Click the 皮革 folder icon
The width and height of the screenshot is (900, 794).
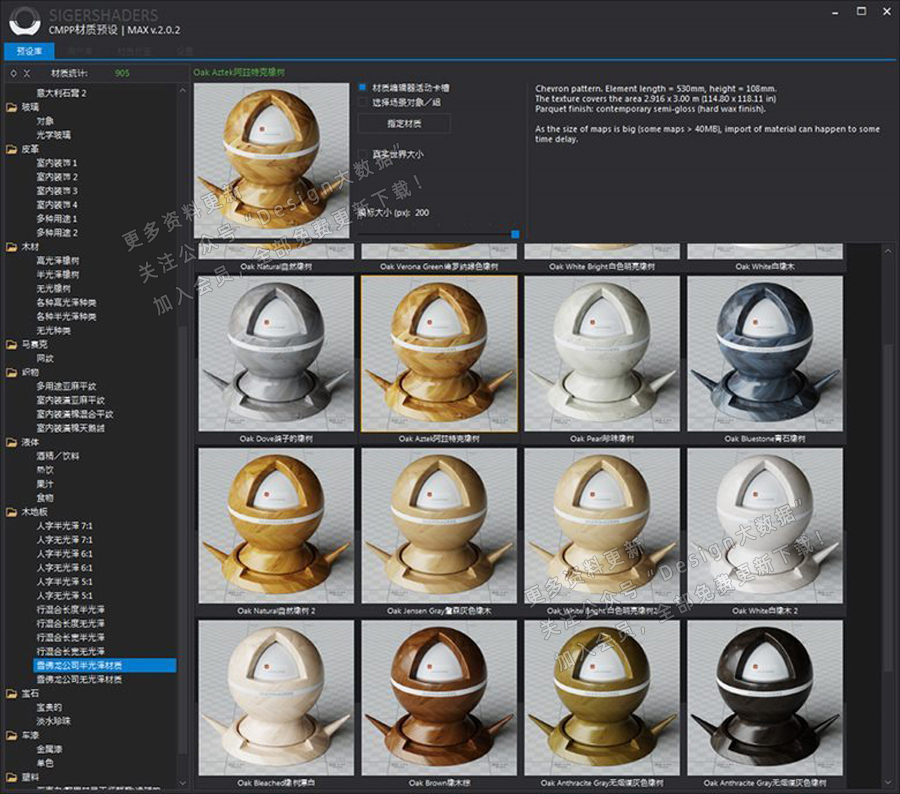12,148
